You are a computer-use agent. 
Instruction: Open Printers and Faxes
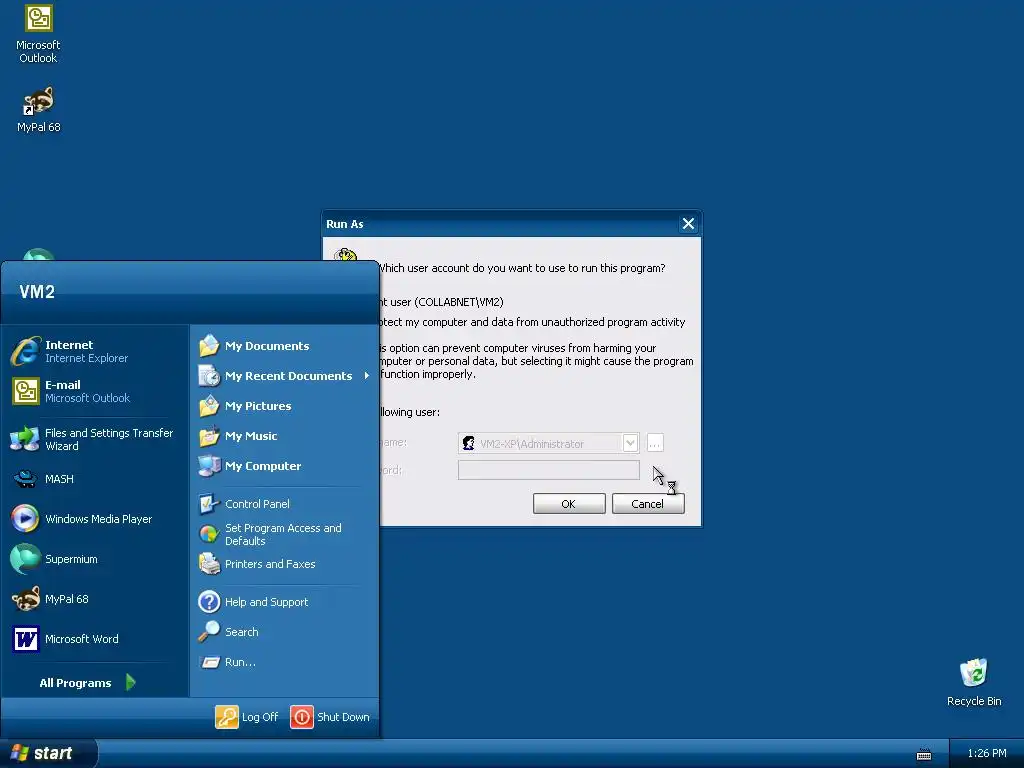tap(285, 564)
